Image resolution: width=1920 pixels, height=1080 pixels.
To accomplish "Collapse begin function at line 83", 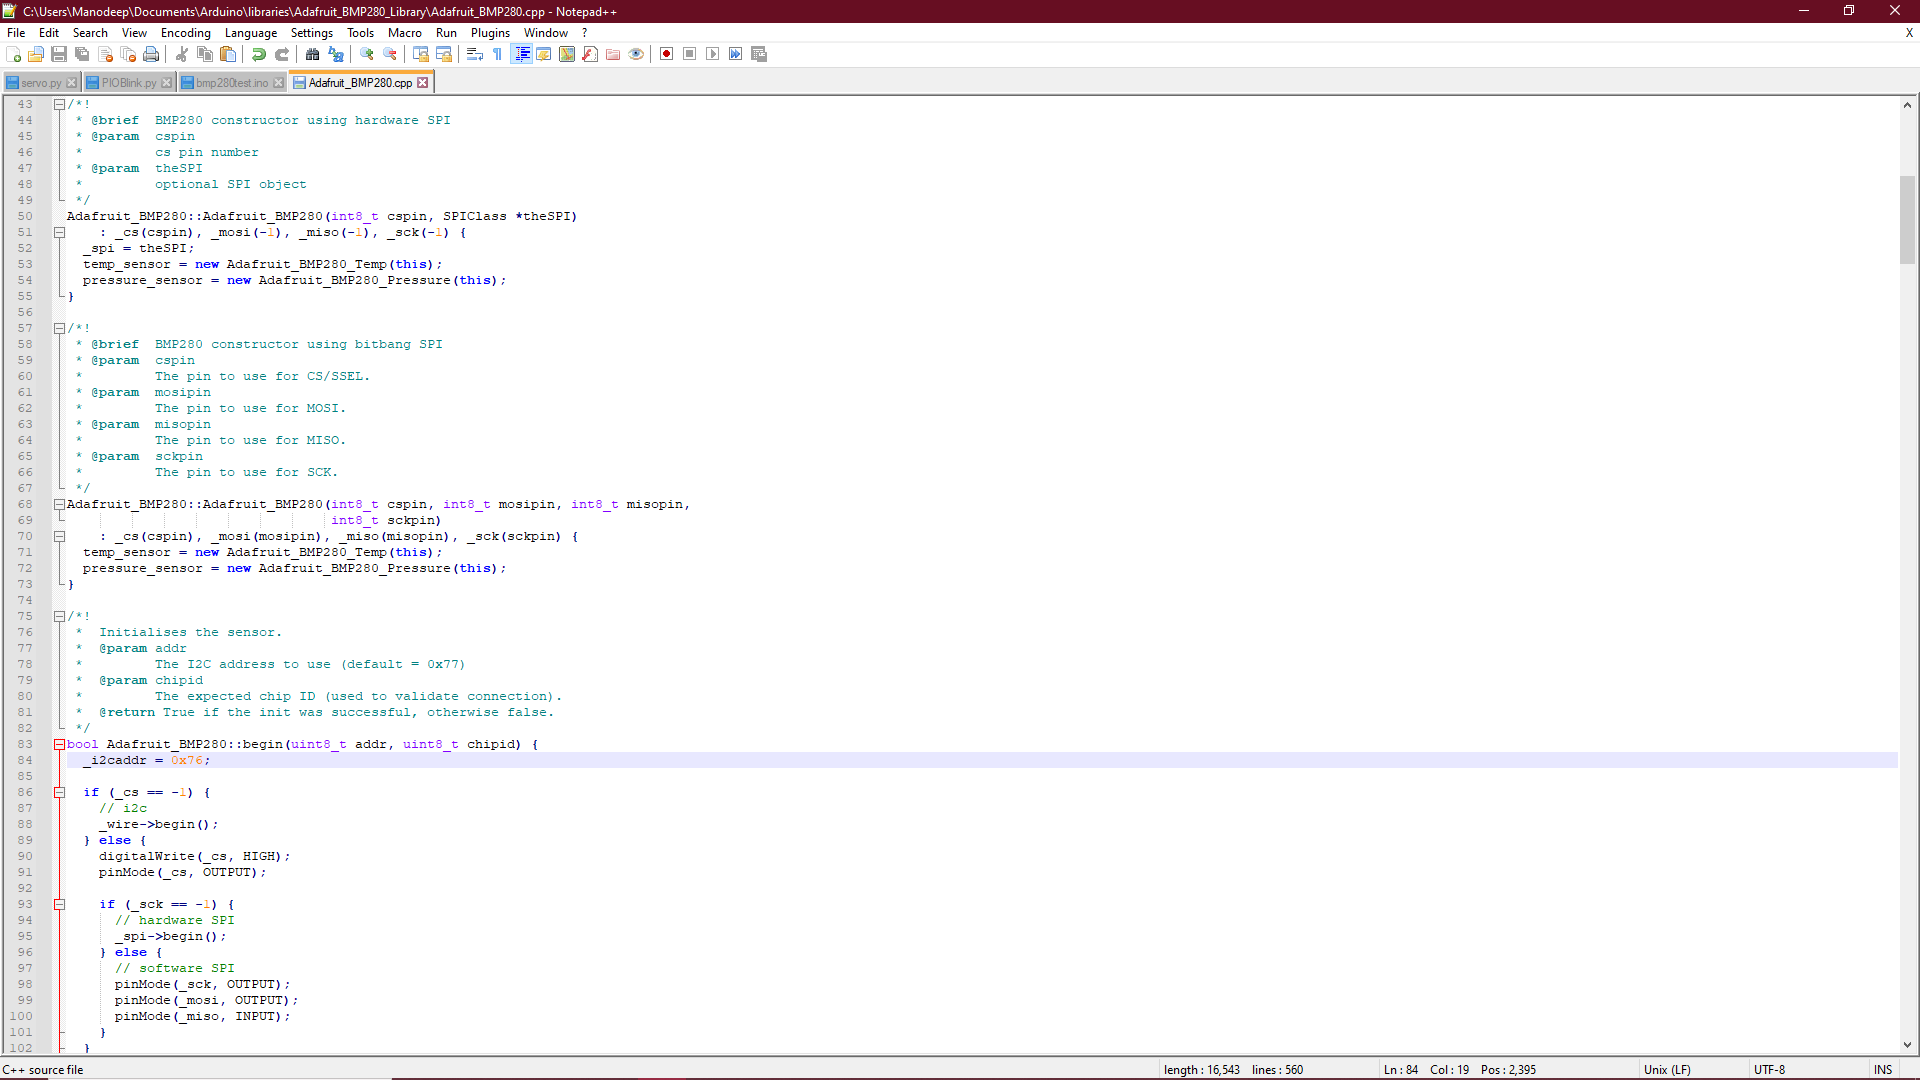I will coord(59,744).
